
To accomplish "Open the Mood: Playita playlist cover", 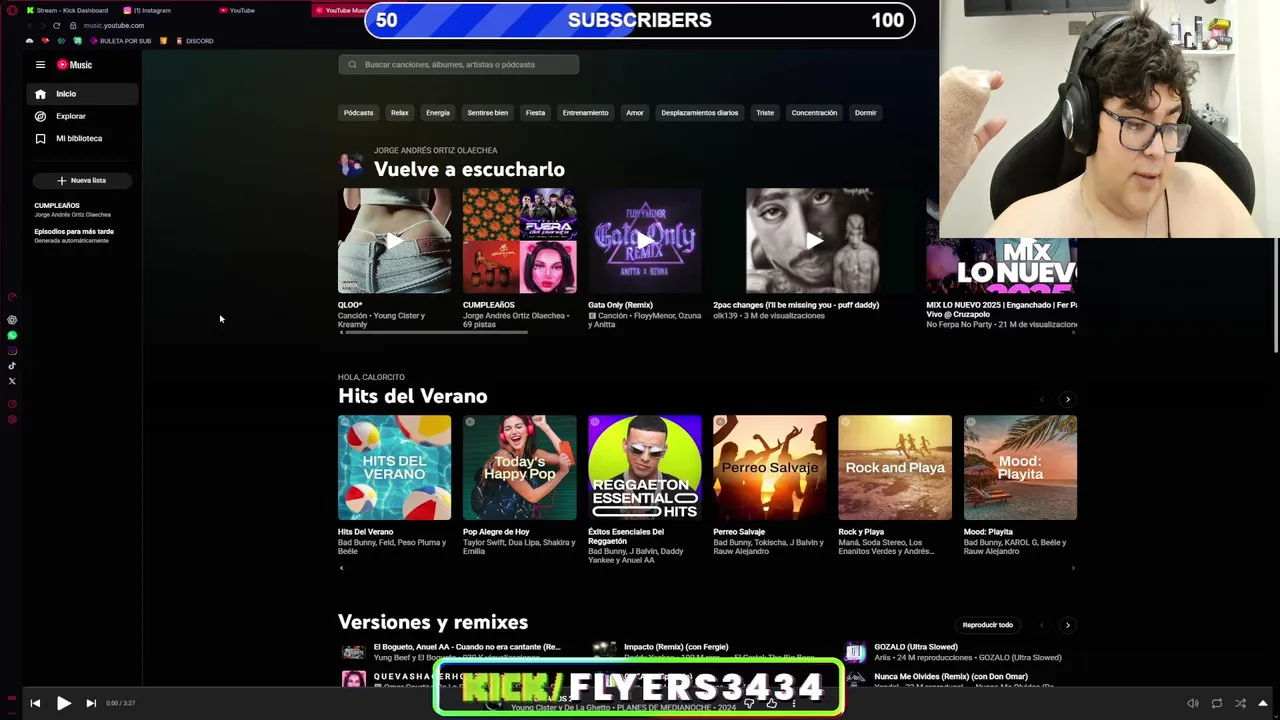I will pos(1020,468).
